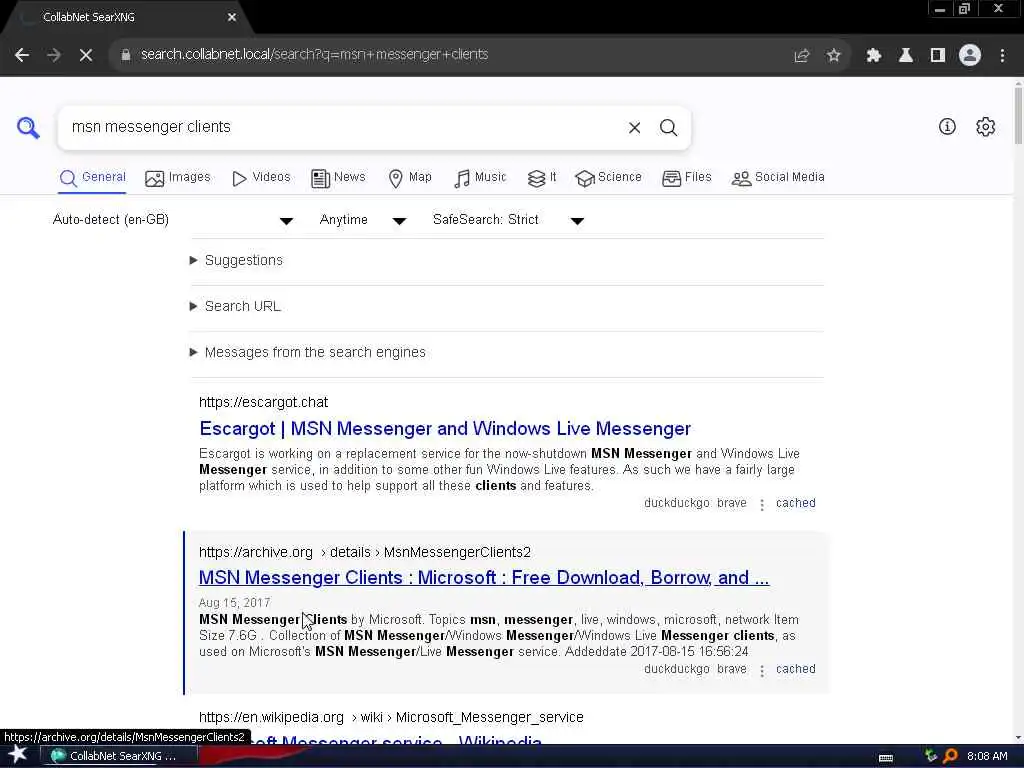The width and height of the screenshot is (1024, 768).
Task: Open preferences gear icon
Action: pos(985,127)
